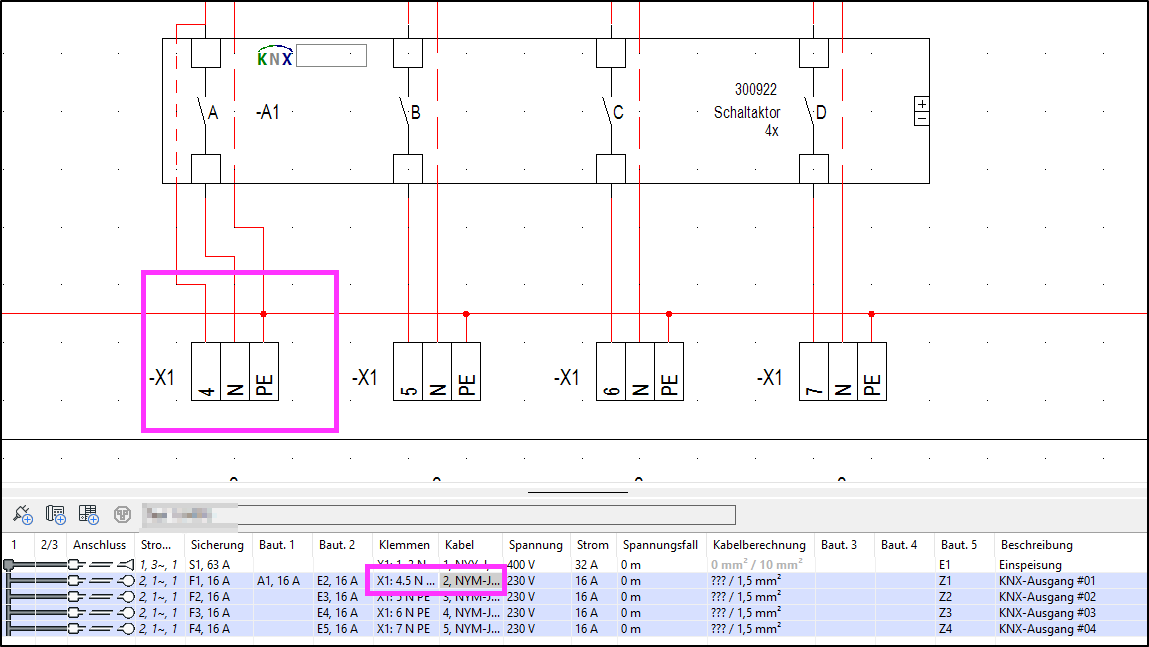Click the KNX logo on device A1
Screen dimensions: 1149x647
tap(275, 56)
